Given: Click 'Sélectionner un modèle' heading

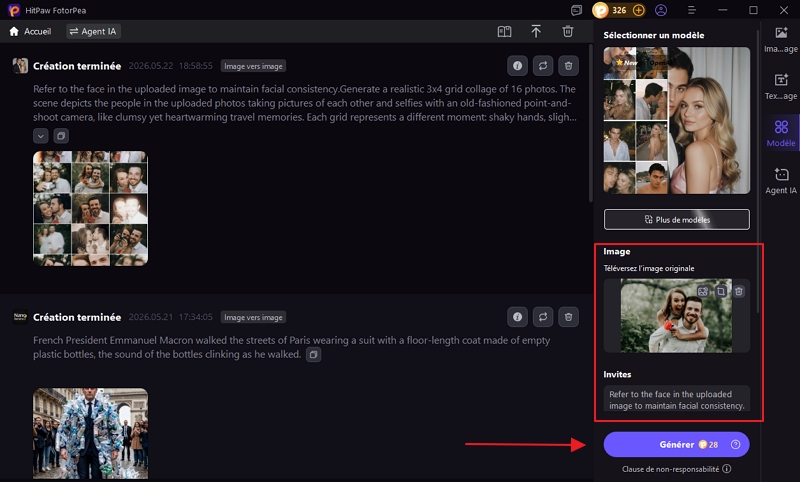Looking at the screenshot, I should (x=654, y=35).
